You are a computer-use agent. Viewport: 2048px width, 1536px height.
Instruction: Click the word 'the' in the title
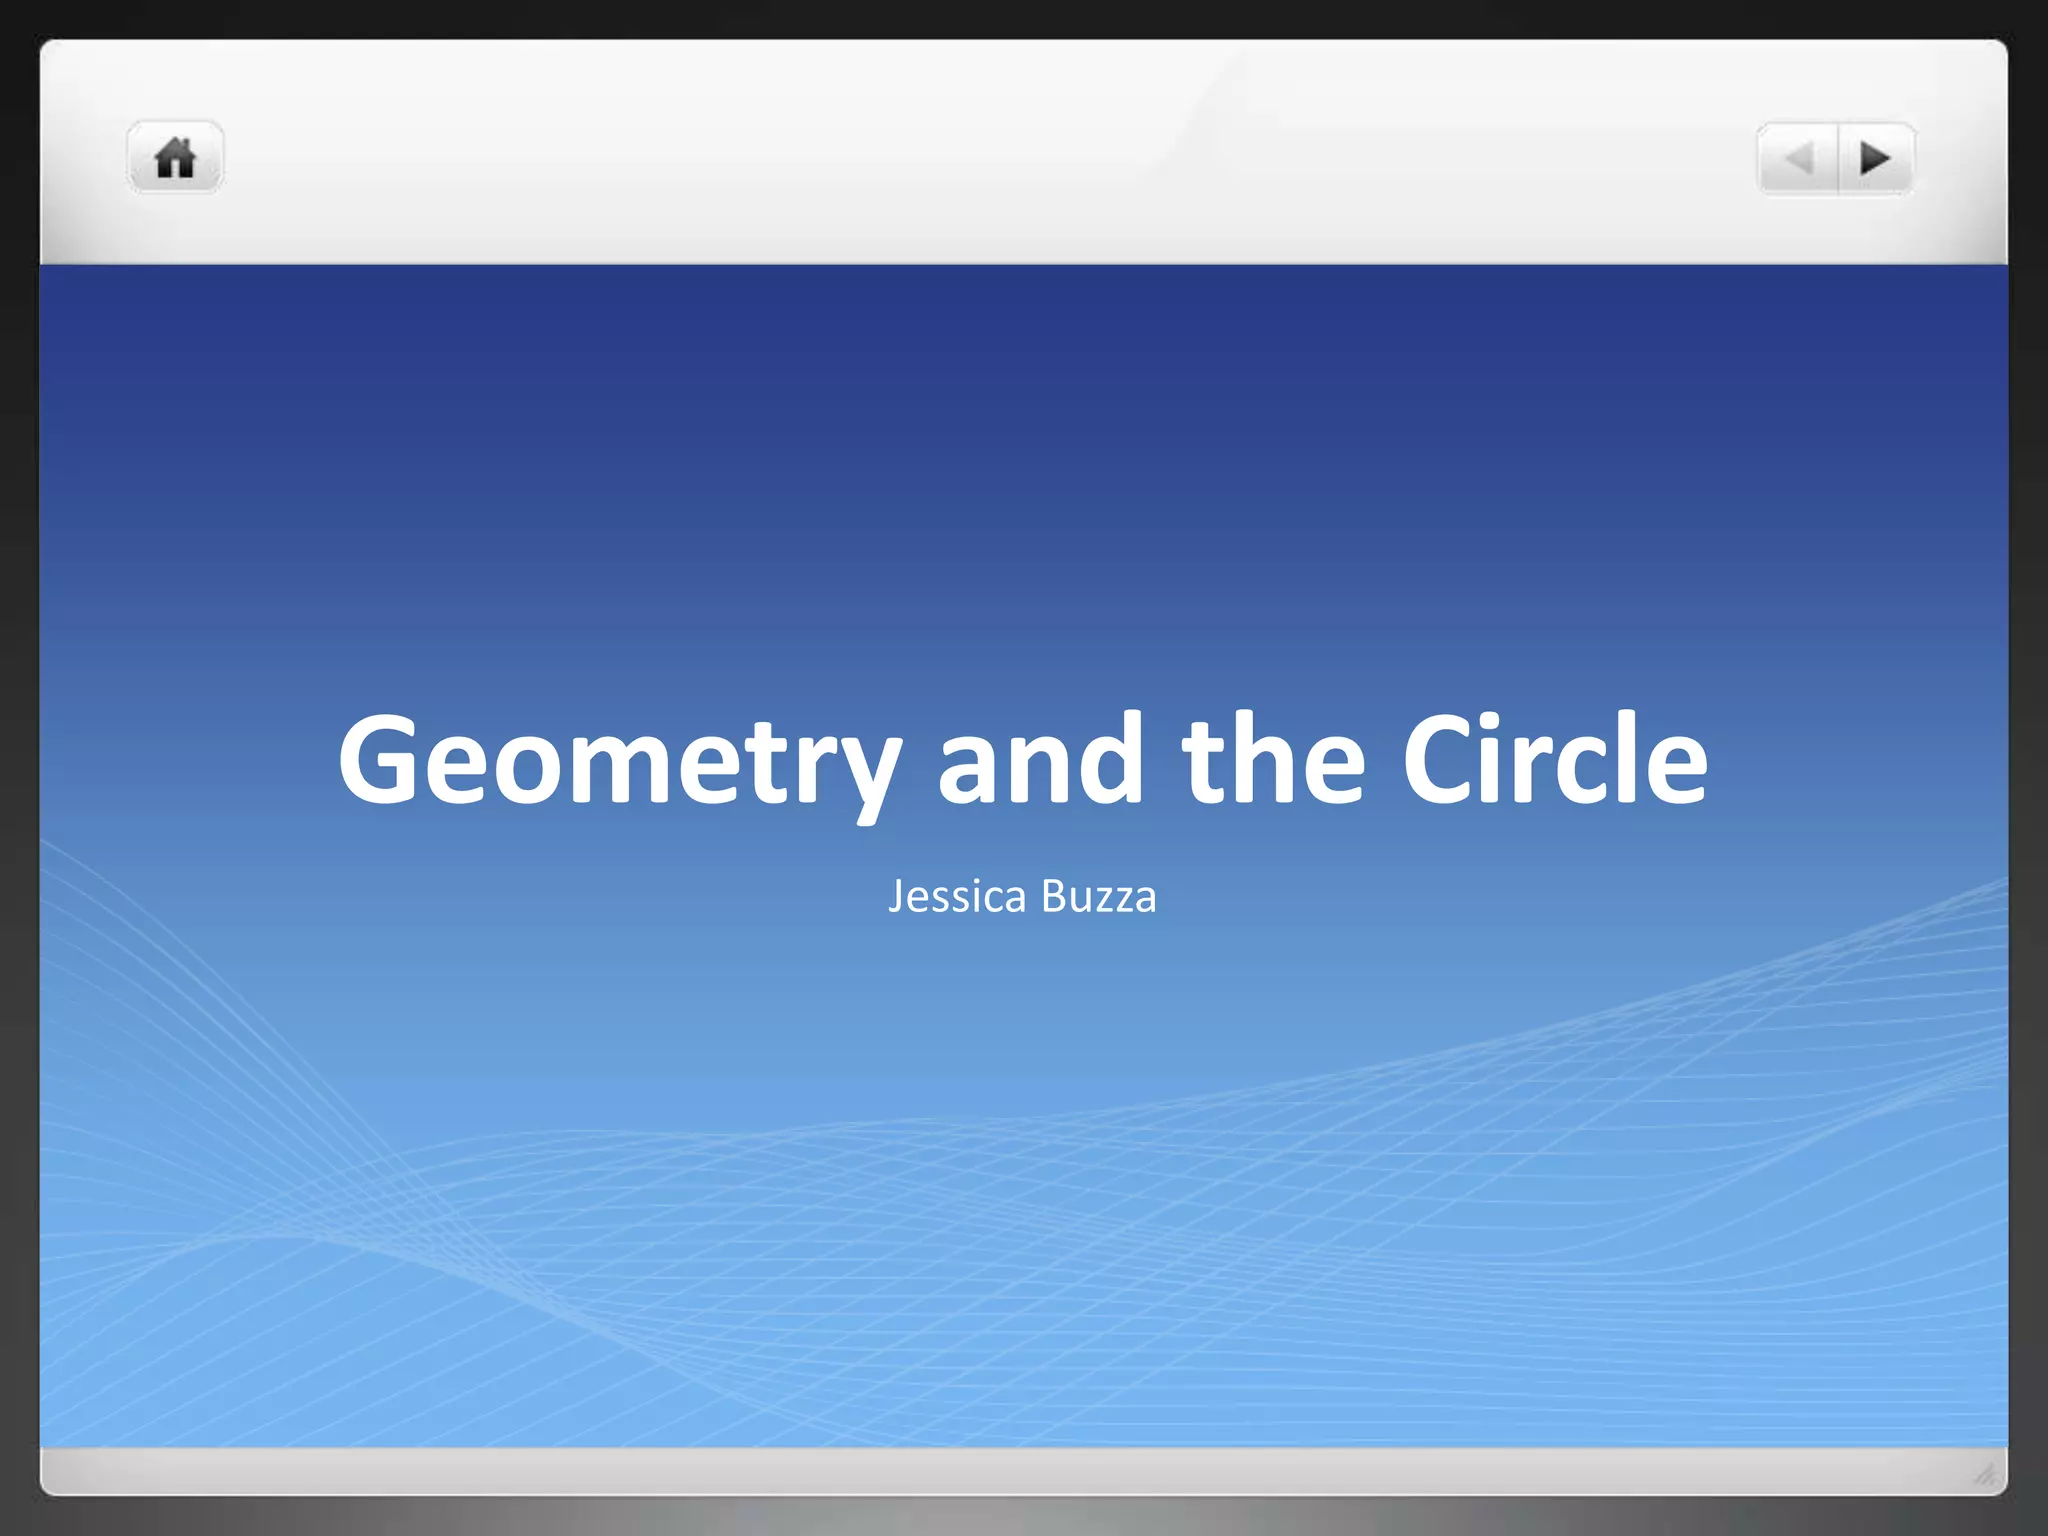(x=1272, y=758)
